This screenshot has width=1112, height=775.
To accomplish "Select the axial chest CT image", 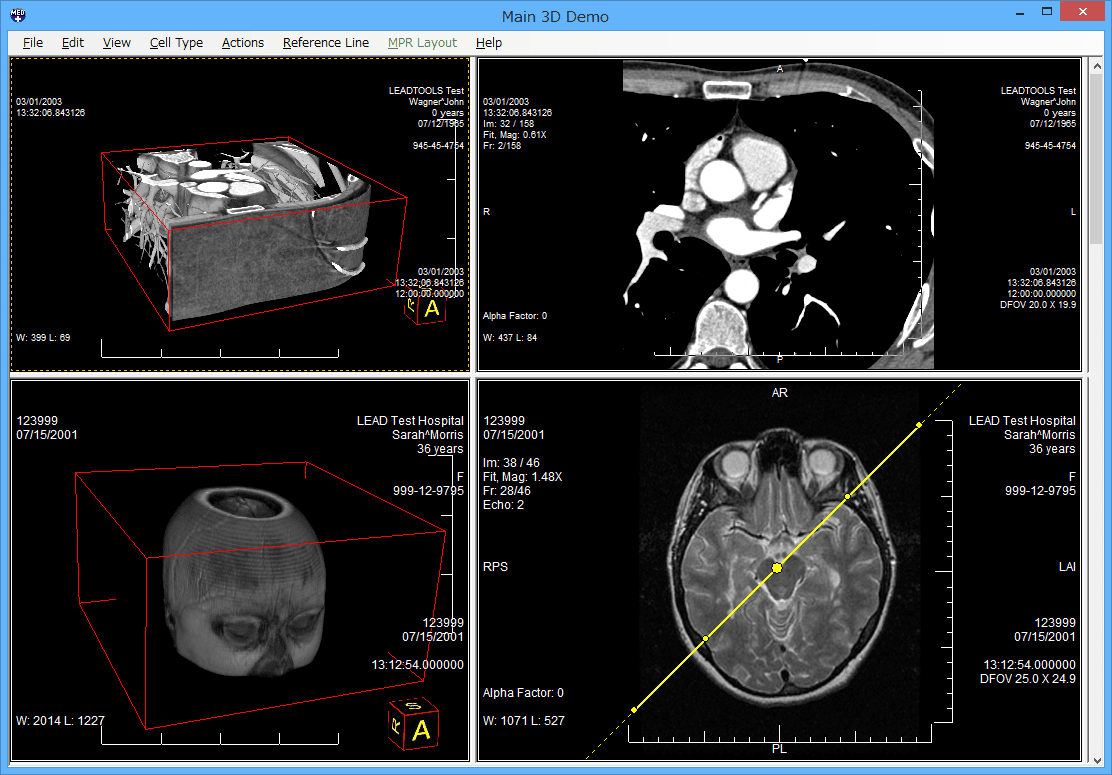I will point(778,214).
